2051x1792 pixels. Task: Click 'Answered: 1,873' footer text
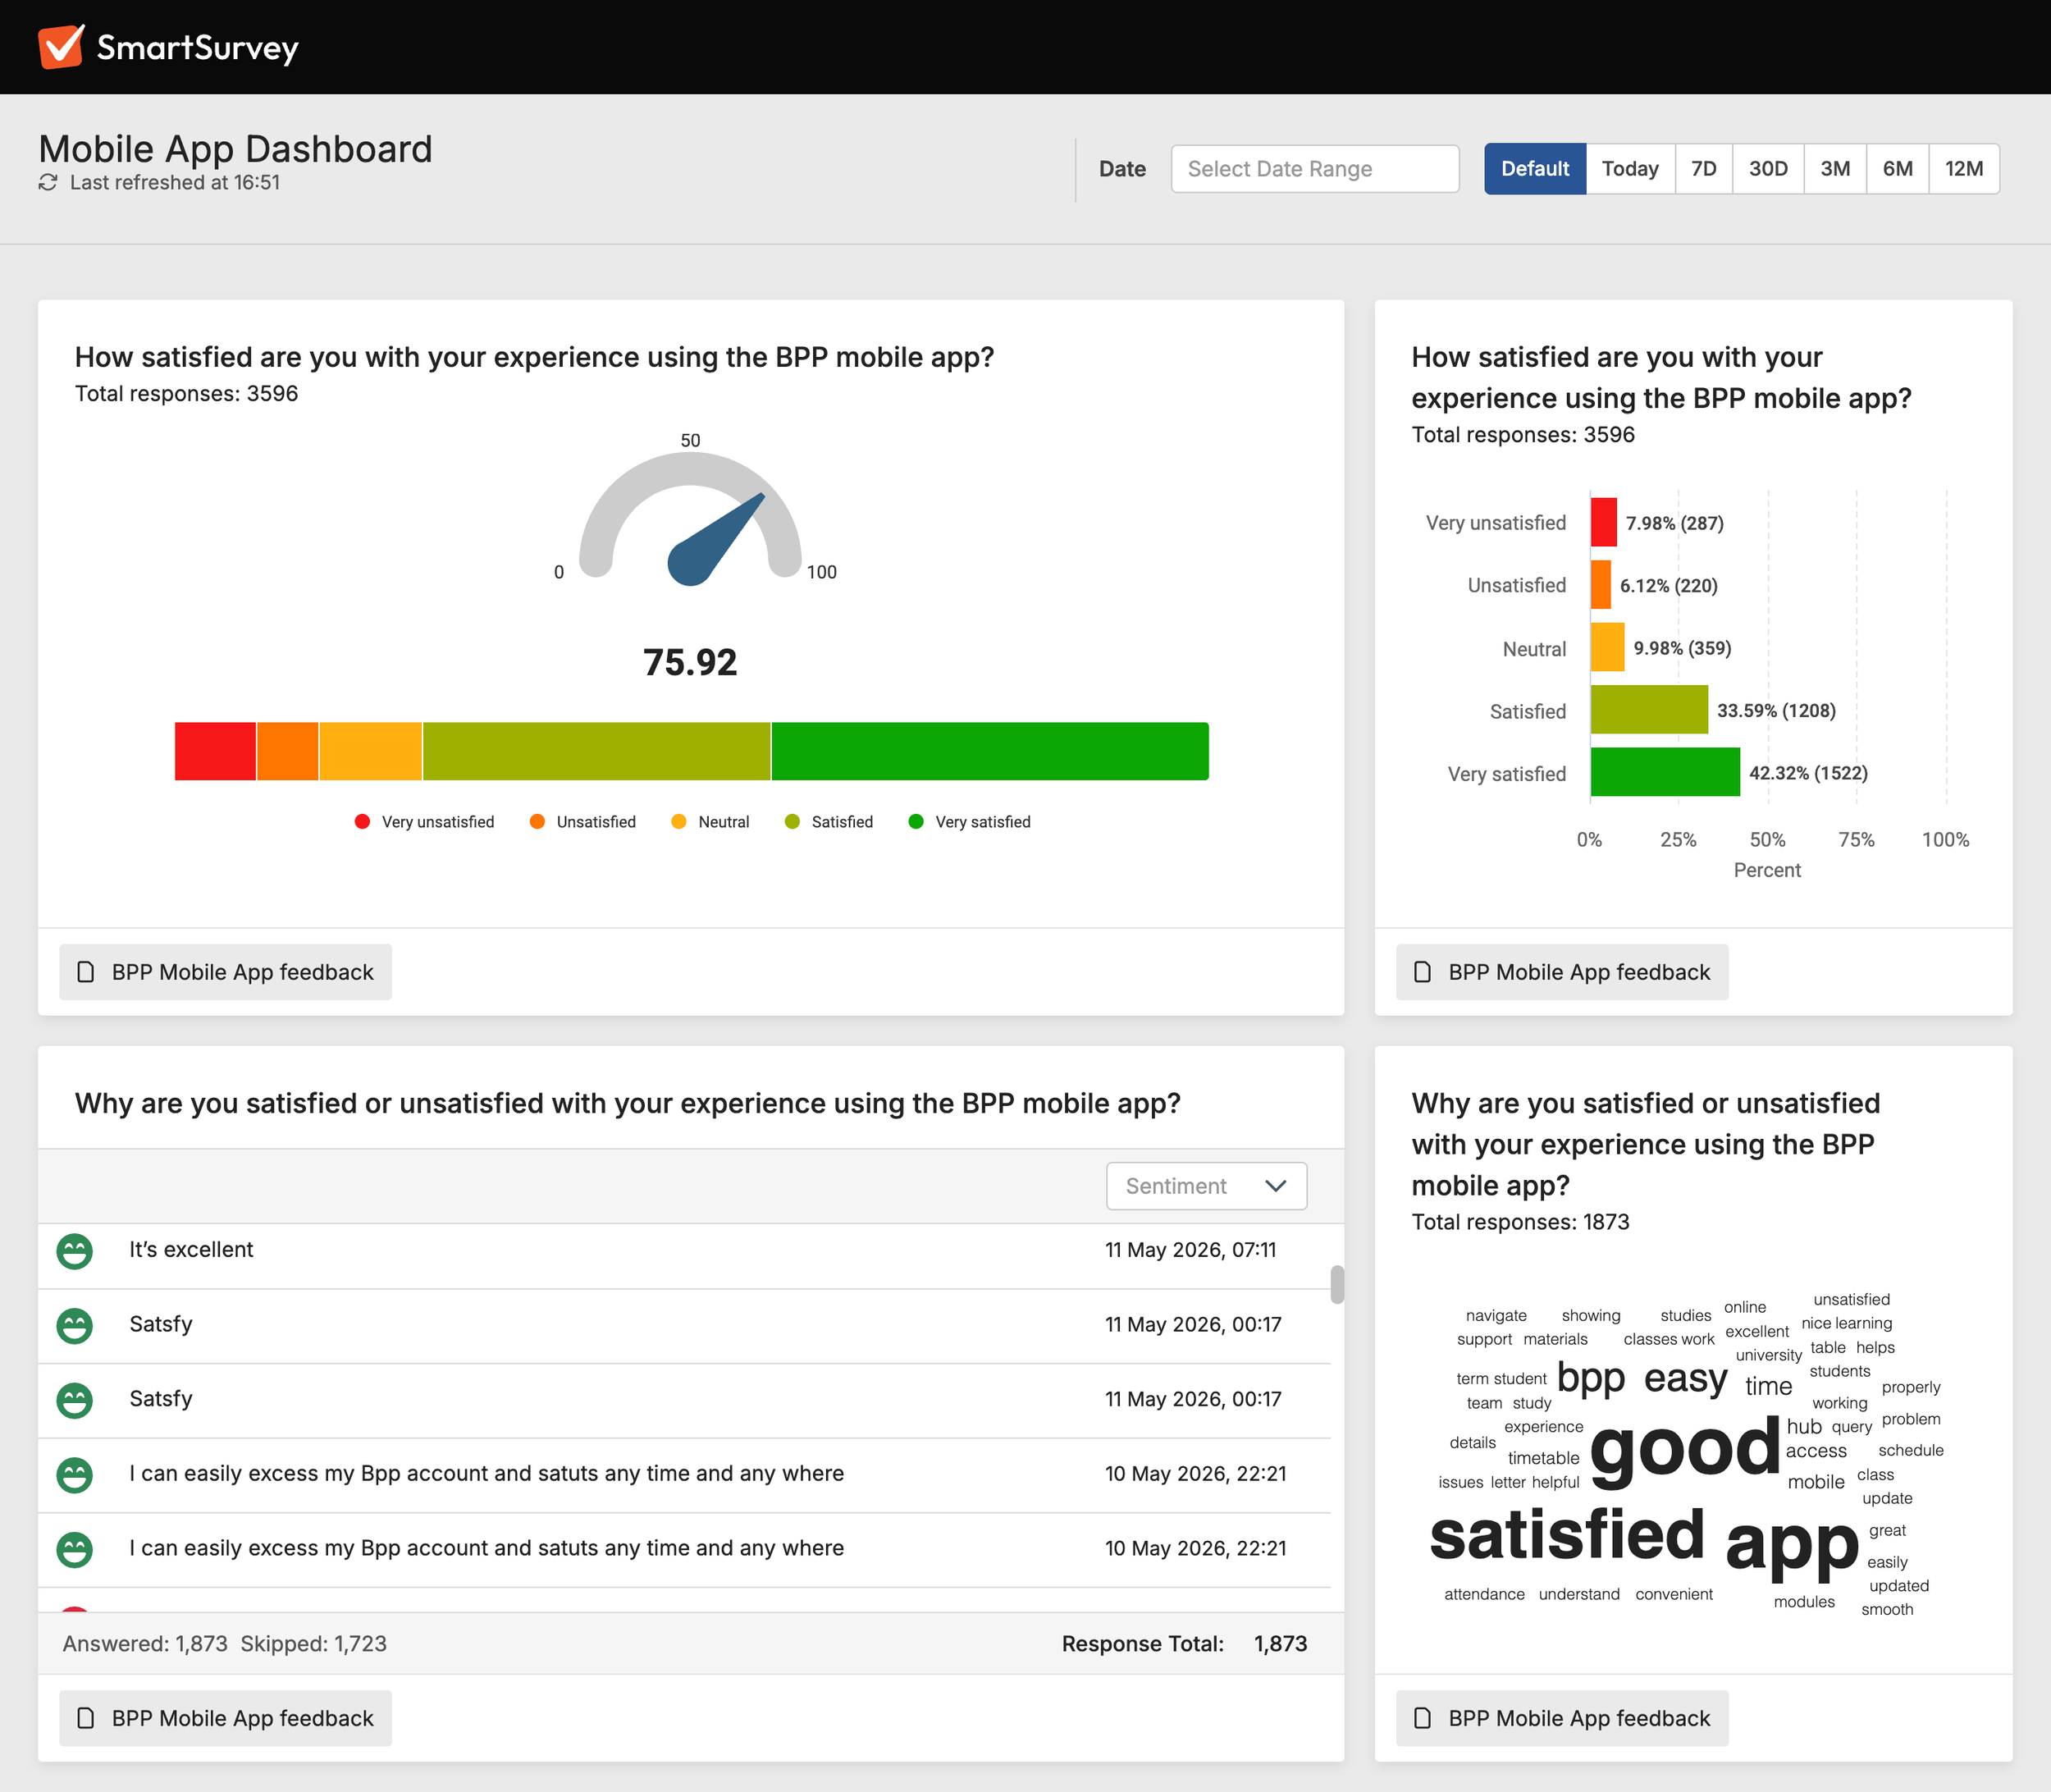coord(145,1644)
